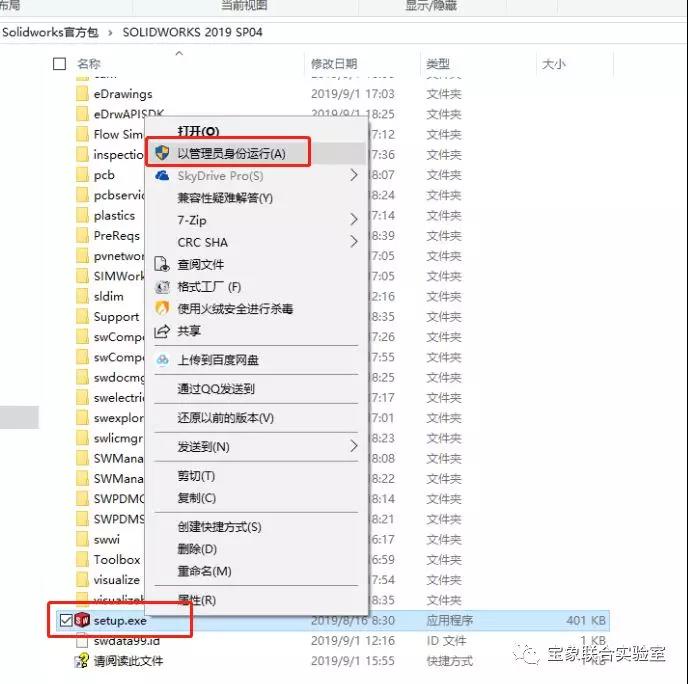The width and height of the screenshot is (688, 684).
Task: Select the inspection folder name
Action: click(x=118, y=154)
